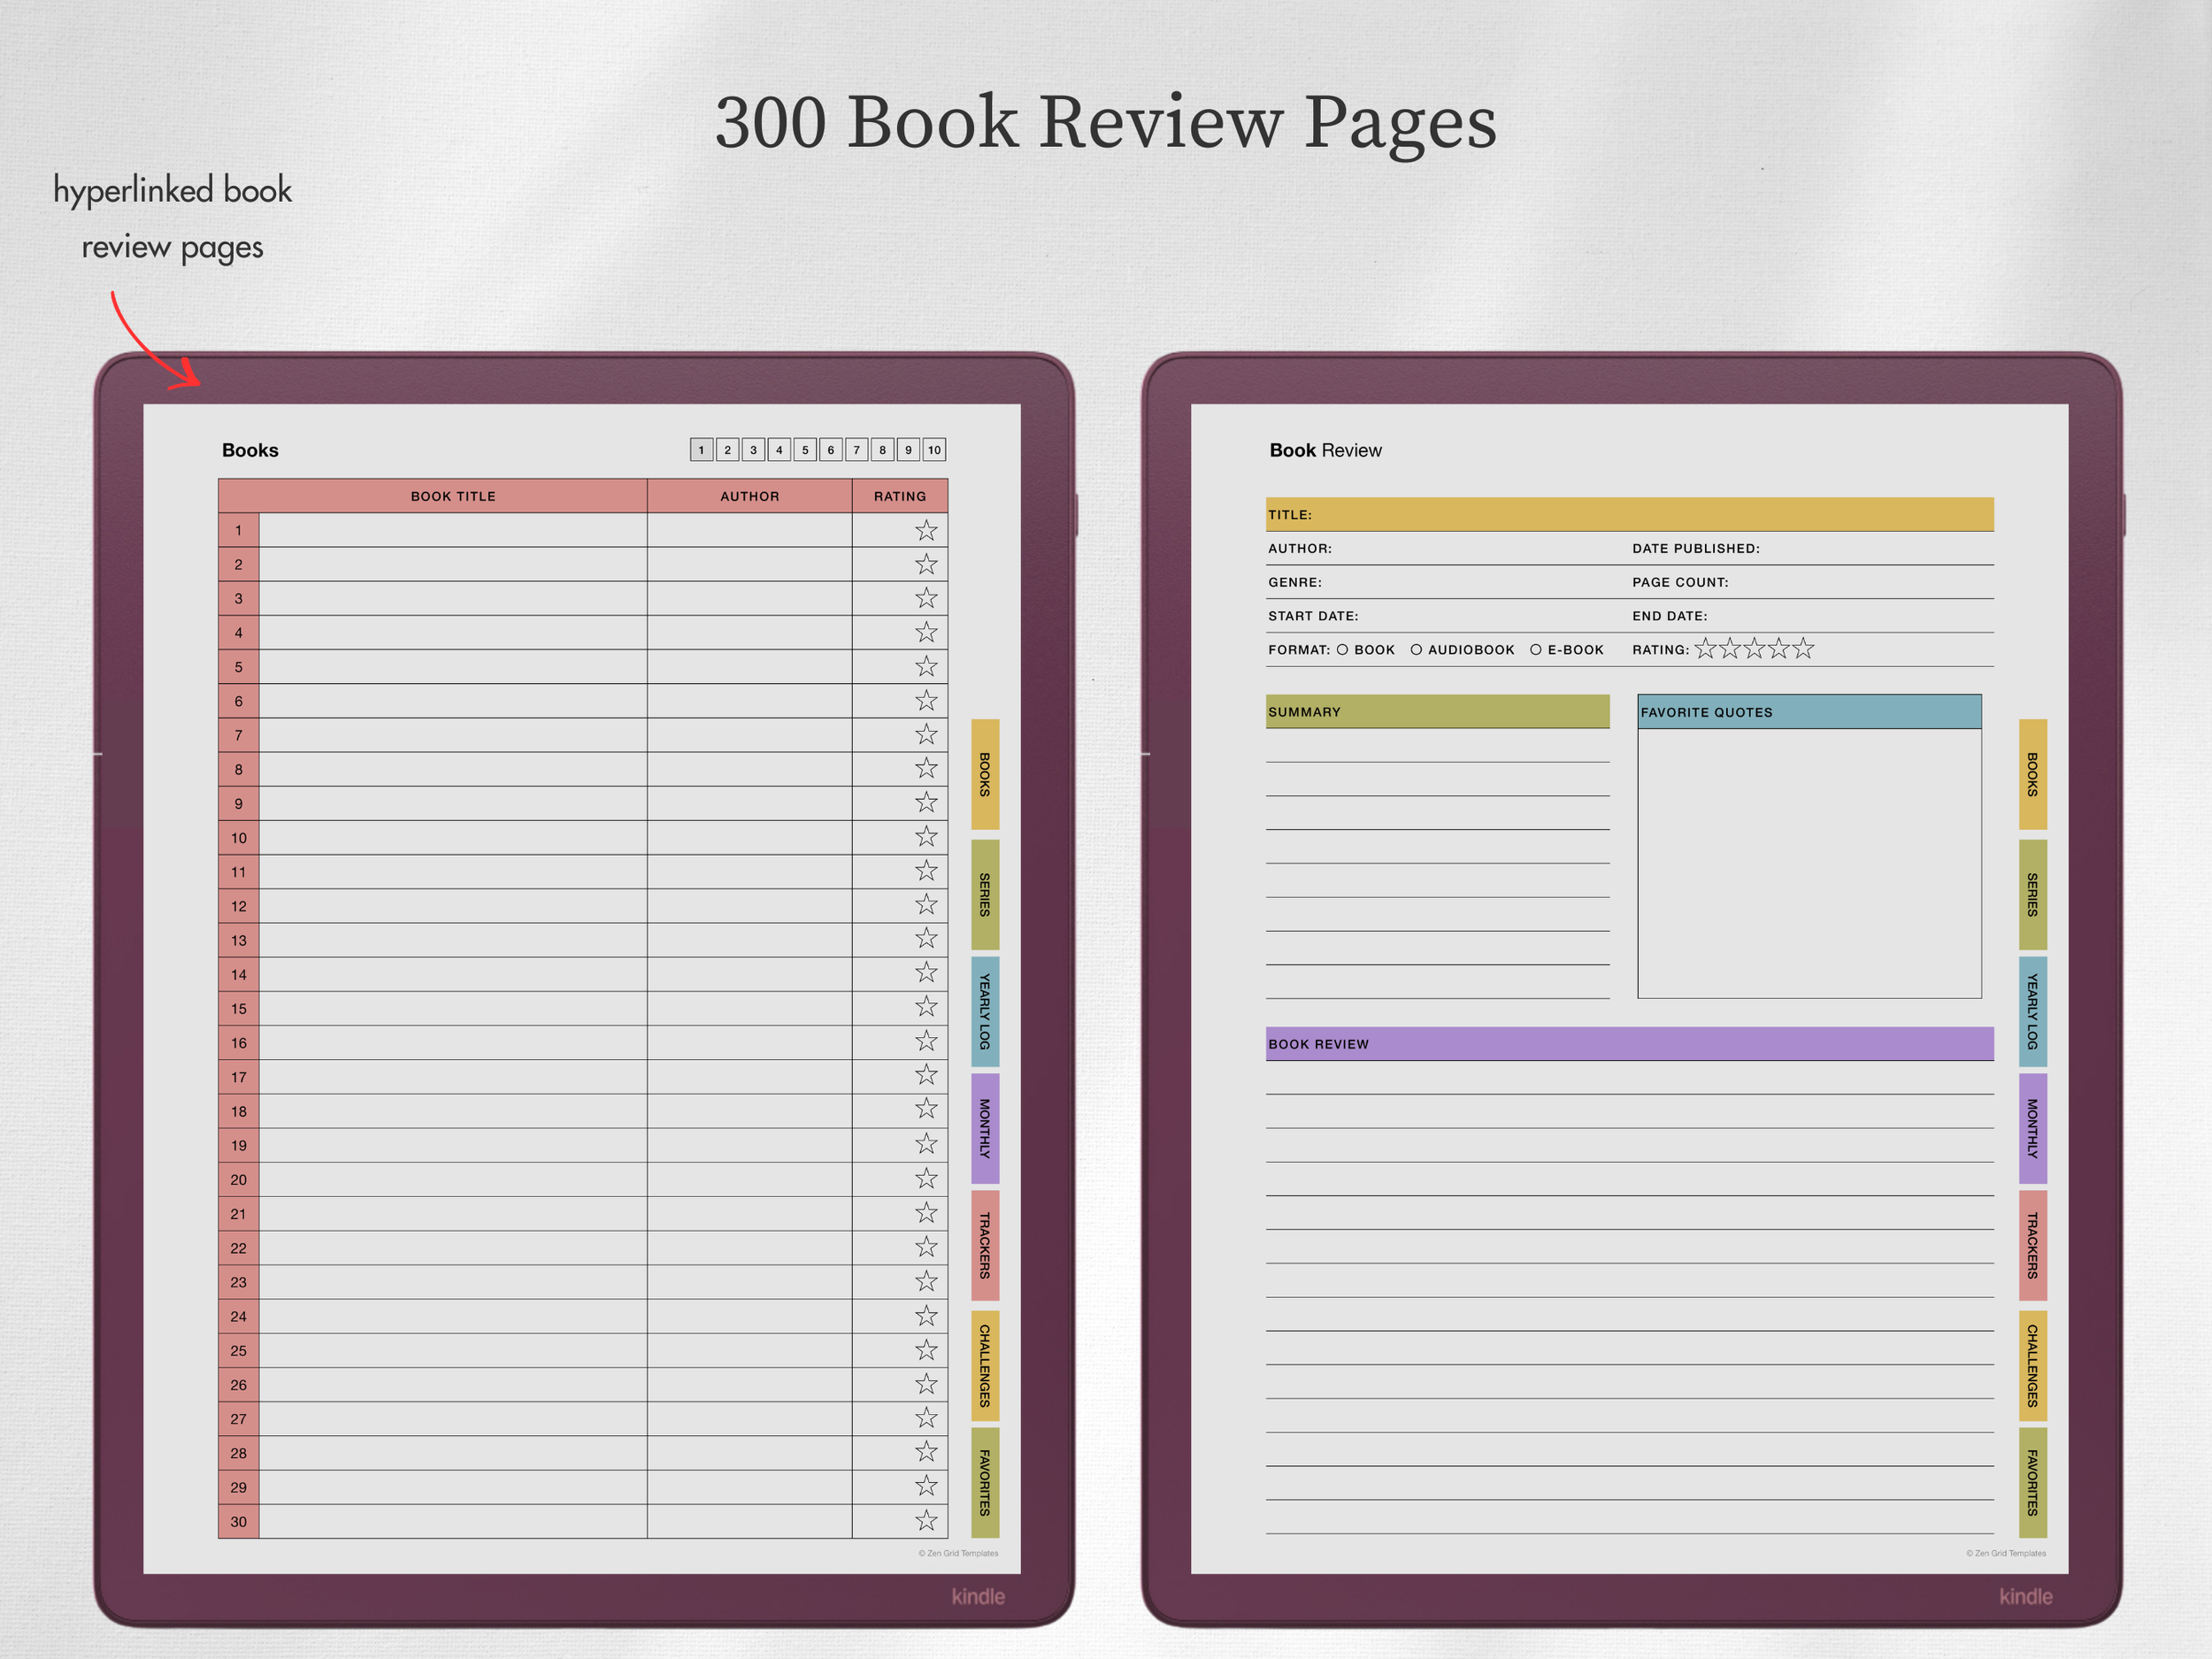Open the TRACKERS tab on Books page
2212x1659 pixels.
985,1245
